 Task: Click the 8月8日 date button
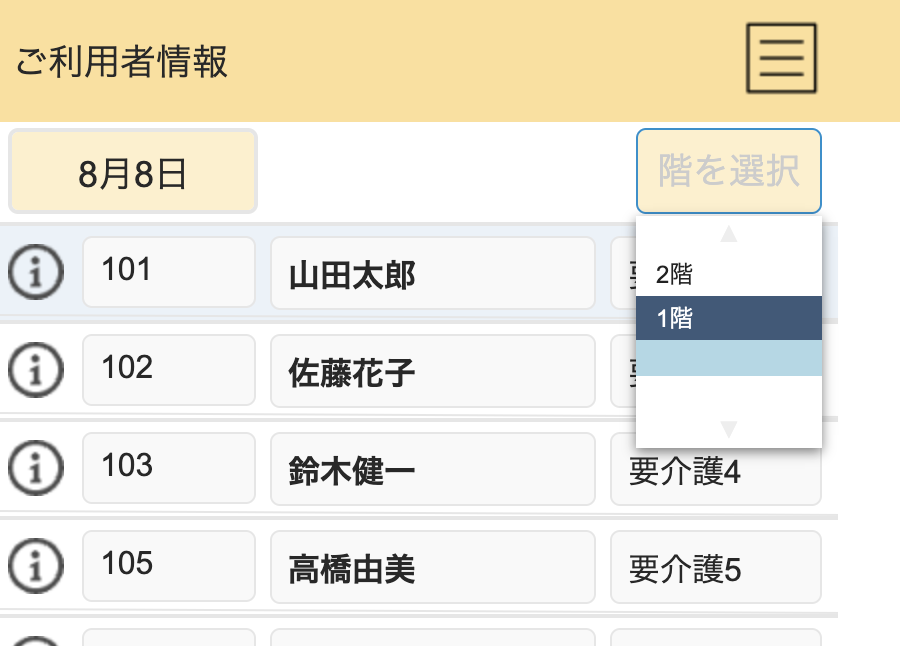(133, 172)
